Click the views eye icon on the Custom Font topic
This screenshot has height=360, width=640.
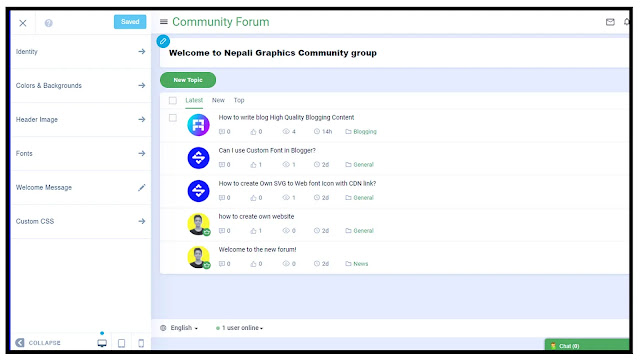286,164
